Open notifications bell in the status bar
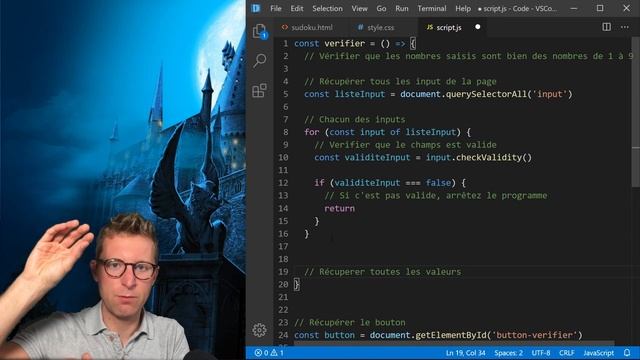640x360 pixels. coord(627,352)
